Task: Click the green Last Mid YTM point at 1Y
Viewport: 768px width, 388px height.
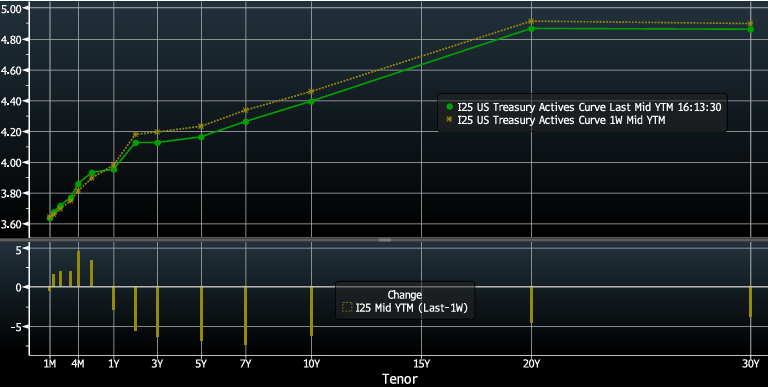Action: (114, 170)
